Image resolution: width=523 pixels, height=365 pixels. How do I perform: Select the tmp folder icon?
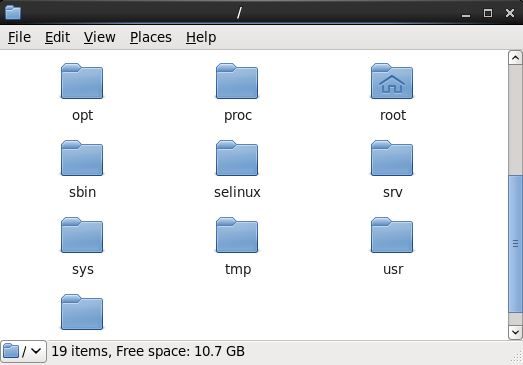point(237,235)
